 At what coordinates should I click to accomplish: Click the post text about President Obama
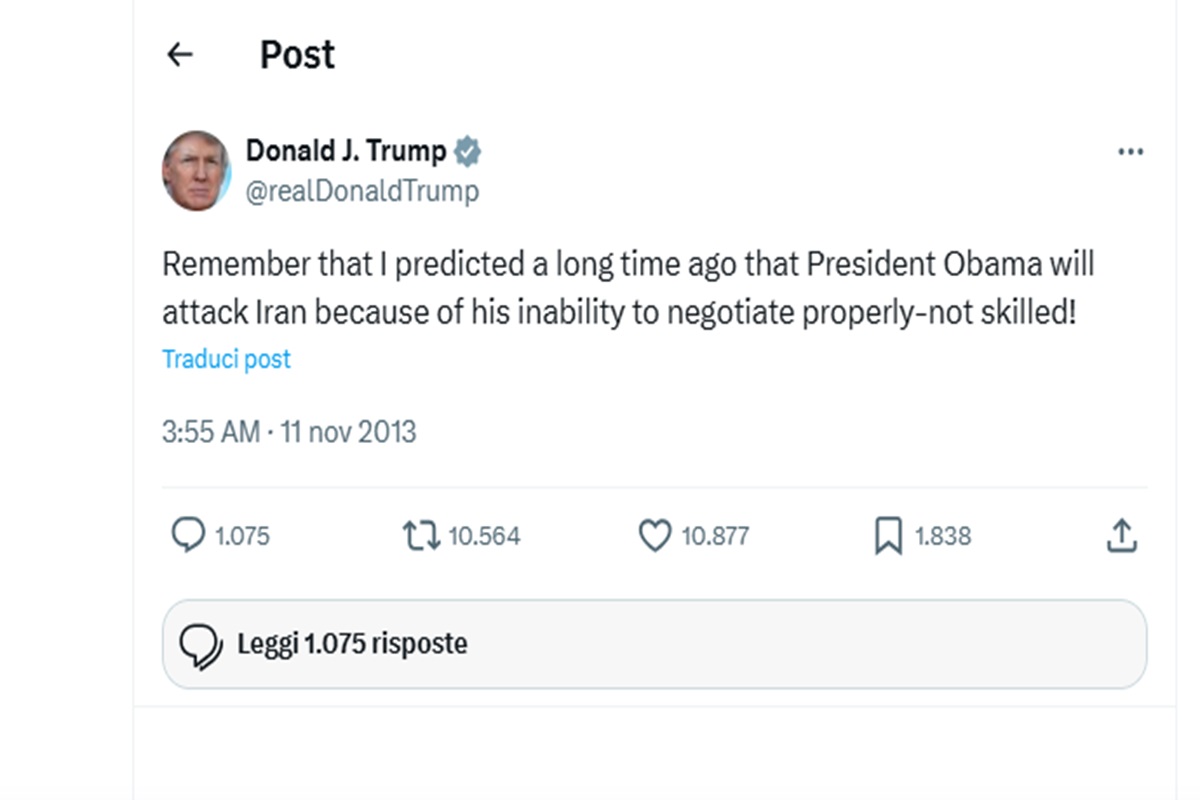coord(628,288)
